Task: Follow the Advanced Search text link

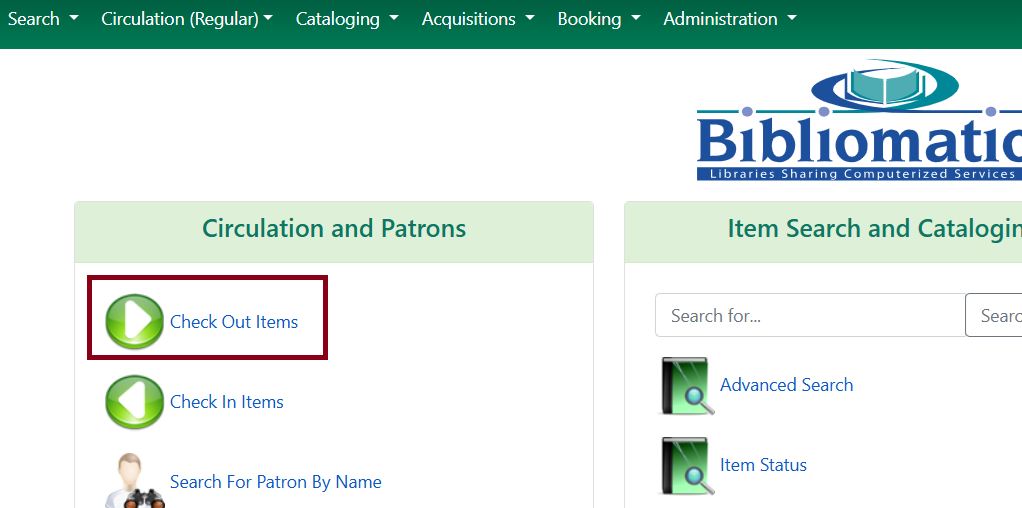Action: pos(787,385)
